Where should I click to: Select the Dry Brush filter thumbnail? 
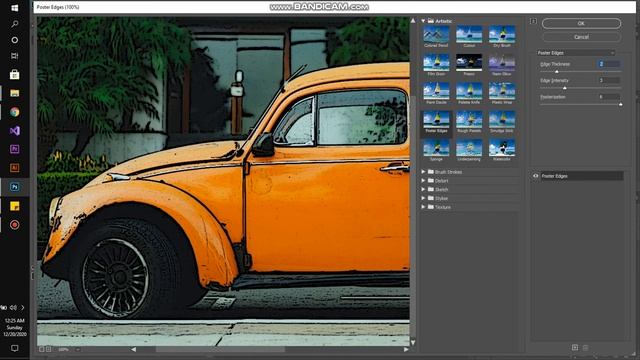(502, 35)
